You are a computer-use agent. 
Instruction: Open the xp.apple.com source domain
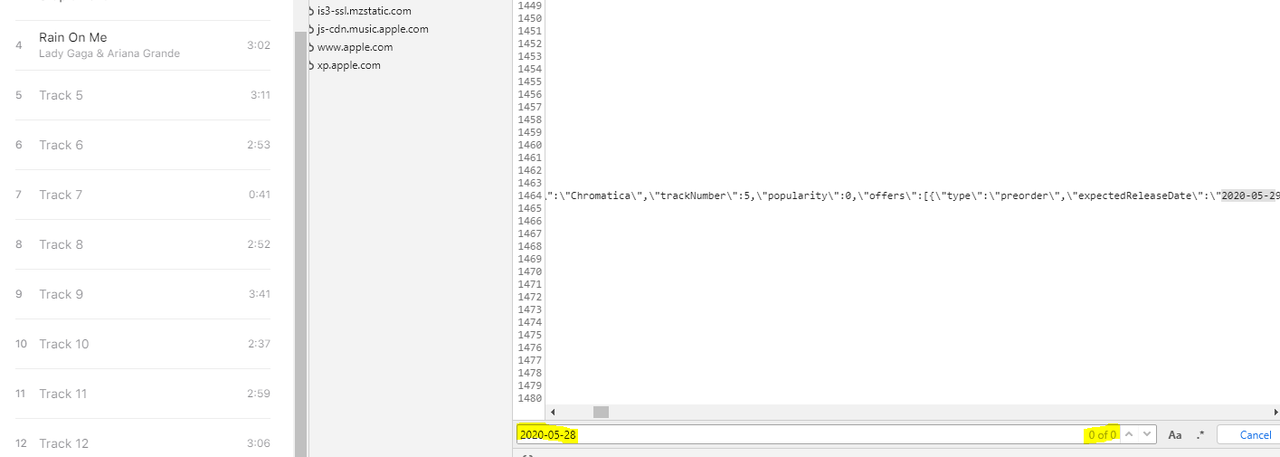point(349,65)
